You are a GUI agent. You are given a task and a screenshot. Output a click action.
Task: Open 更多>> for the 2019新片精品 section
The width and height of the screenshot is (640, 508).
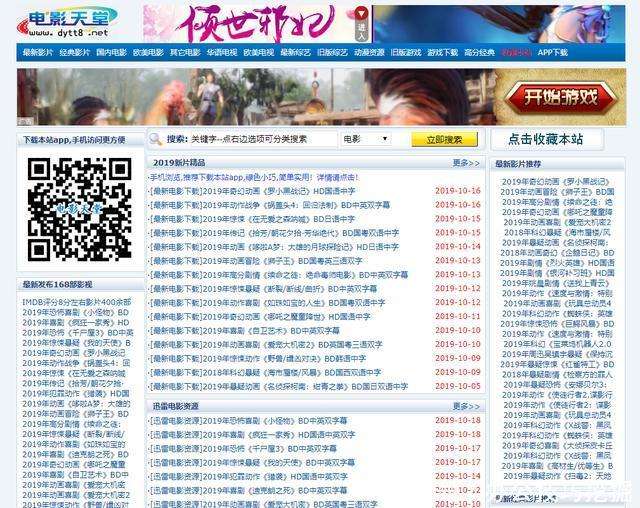point(466,163)
